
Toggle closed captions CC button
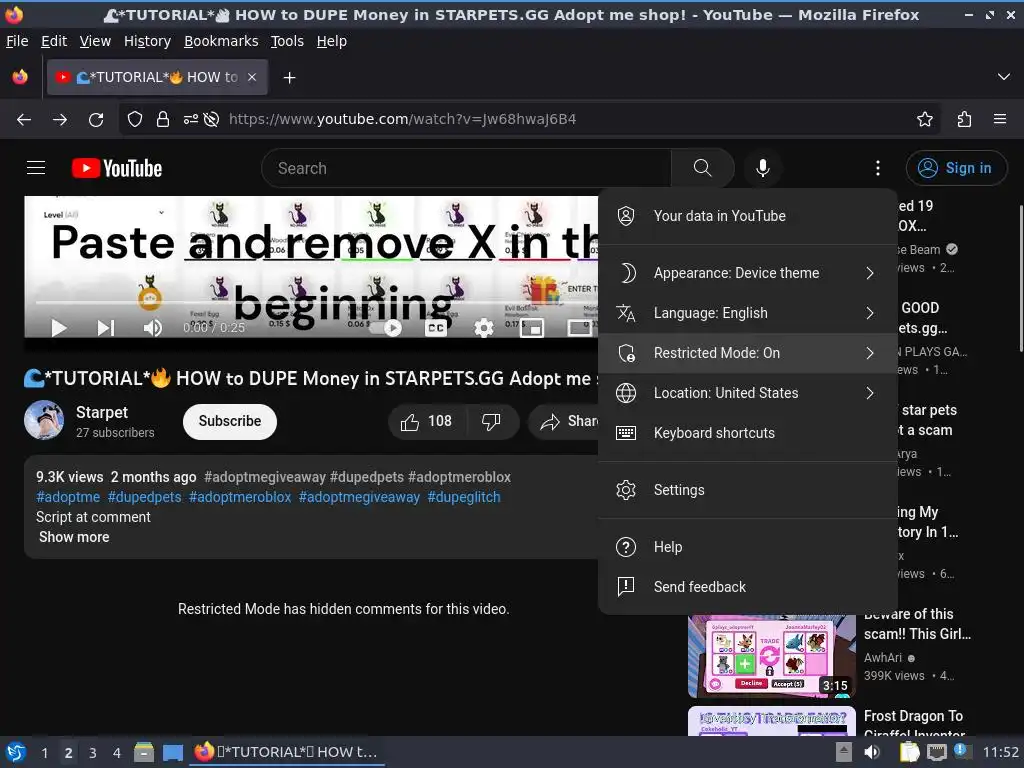pos(436,328)
